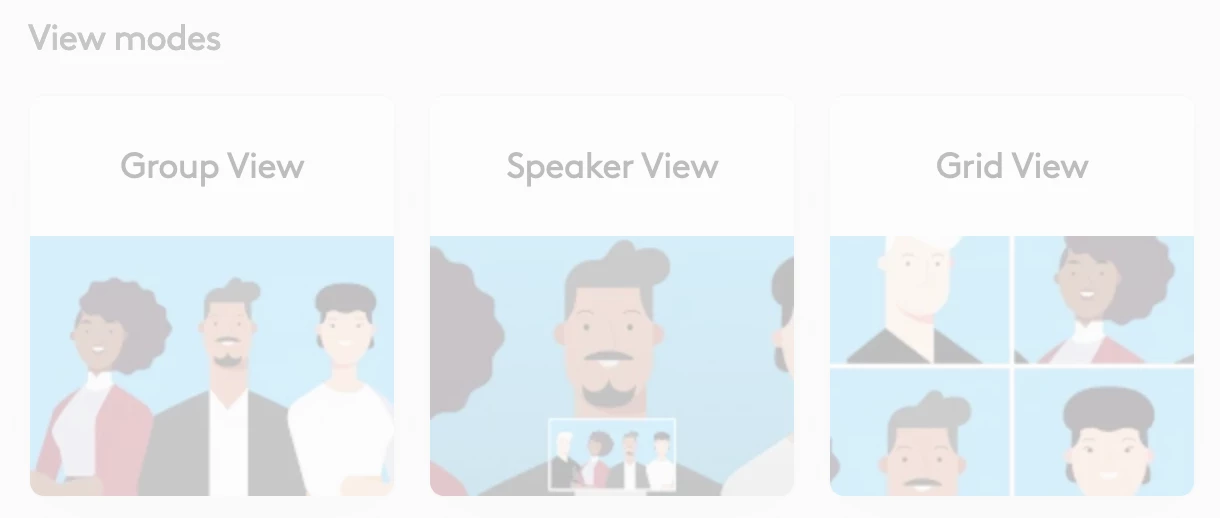The width and height of the screenshot is (1220, 518).
Task: Select the Speaker View card
Action: pos(612,296)
